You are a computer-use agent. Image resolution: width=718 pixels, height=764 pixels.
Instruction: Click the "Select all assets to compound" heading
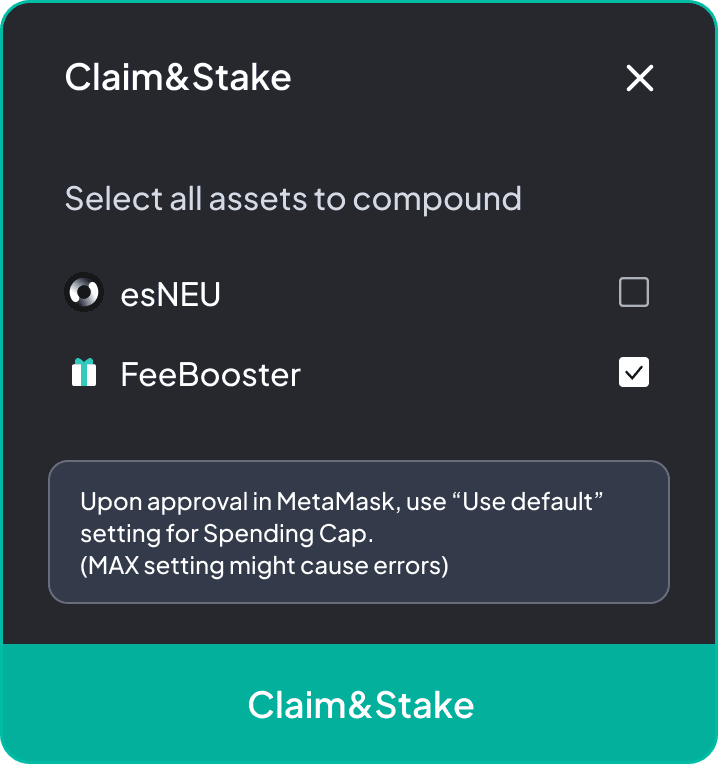[x=293, y=199]
